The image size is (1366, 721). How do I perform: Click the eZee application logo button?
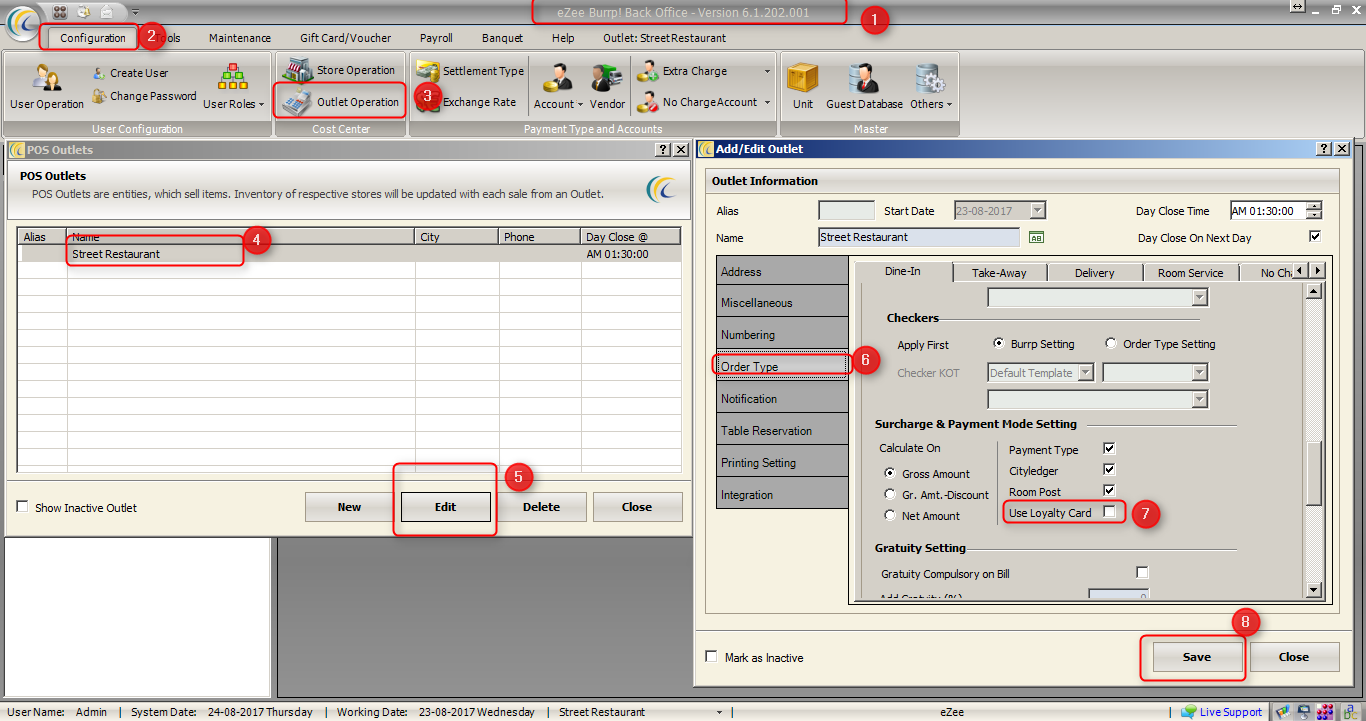tap(21, 22)
